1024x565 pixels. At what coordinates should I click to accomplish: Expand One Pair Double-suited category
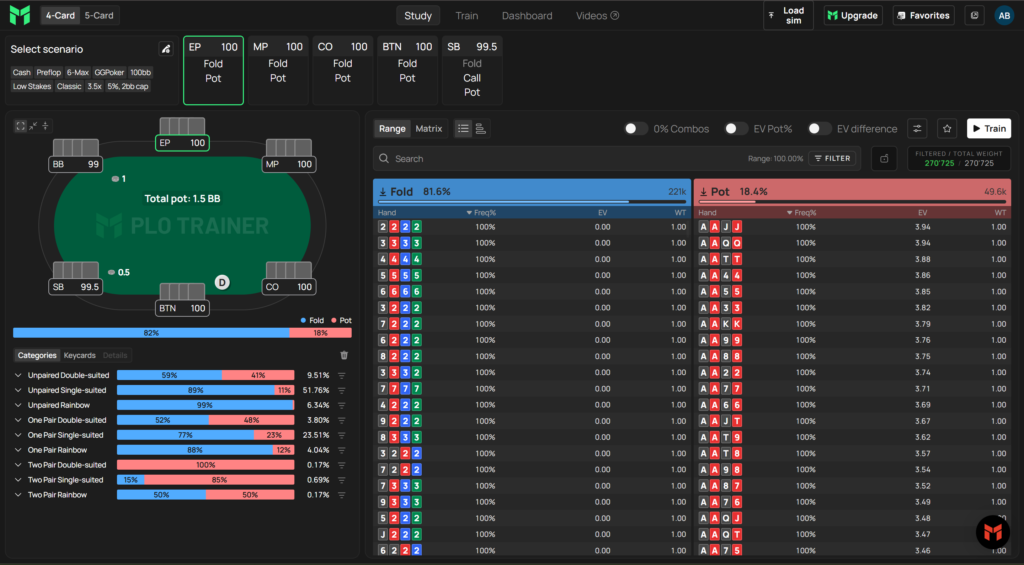[x=18, y=421]
